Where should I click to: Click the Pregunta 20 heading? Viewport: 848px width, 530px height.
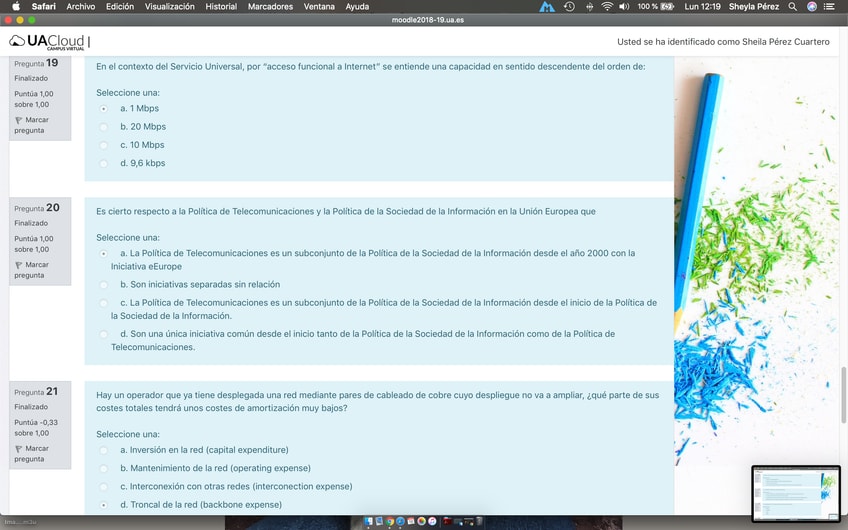pyautogui.click(x=37, y=208)
